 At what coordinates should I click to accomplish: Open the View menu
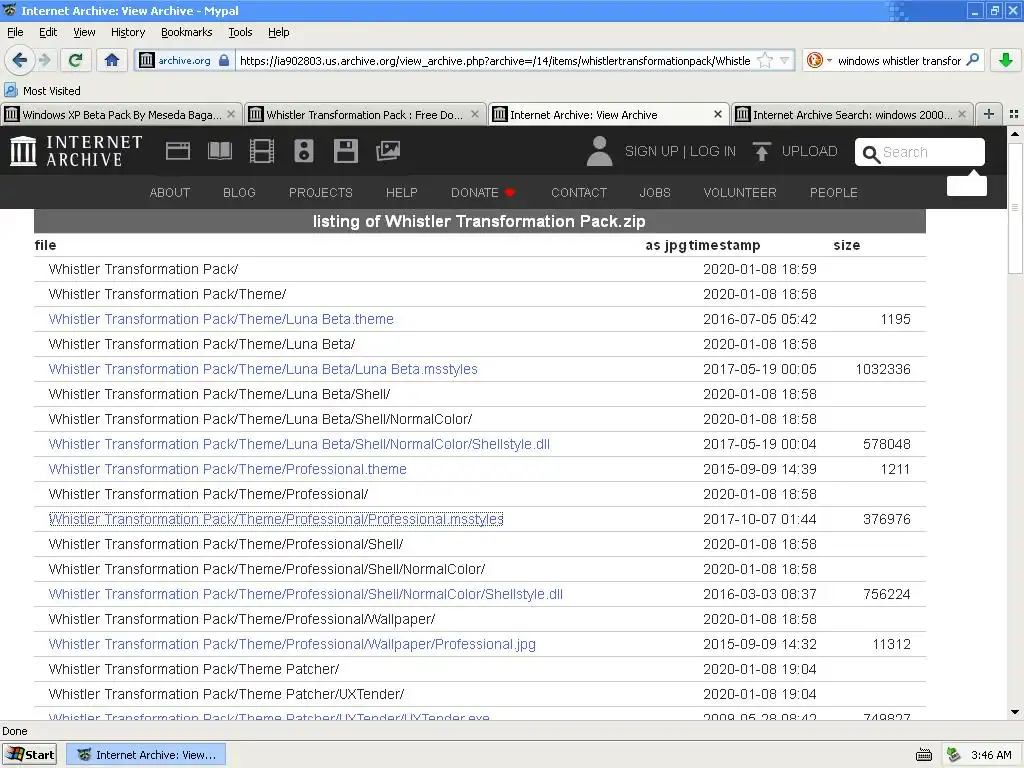coord(84,32)
